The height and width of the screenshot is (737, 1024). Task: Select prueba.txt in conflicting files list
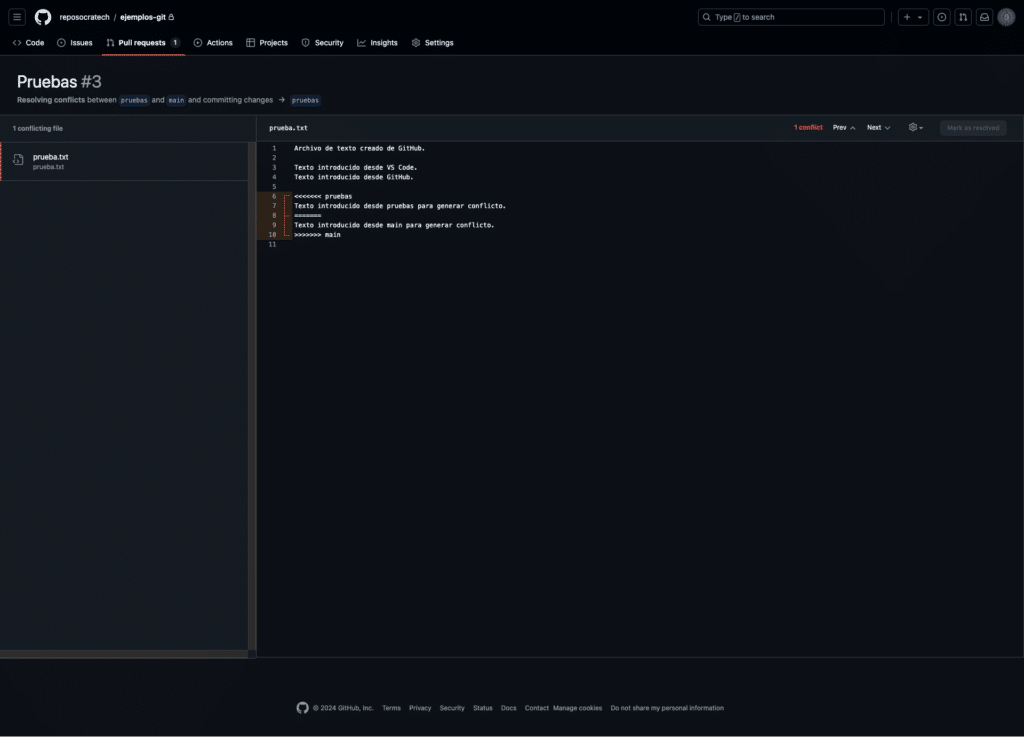pos(124,161)
